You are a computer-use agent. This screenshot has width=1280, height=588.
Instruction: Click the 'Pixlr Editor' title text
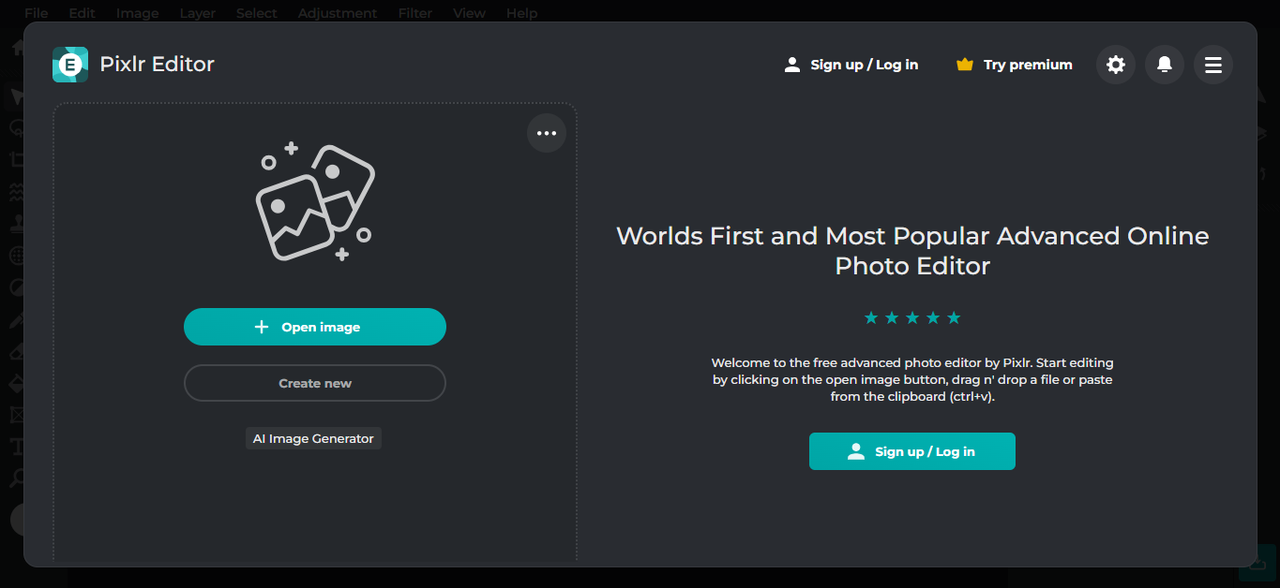[x=157, y=65]
